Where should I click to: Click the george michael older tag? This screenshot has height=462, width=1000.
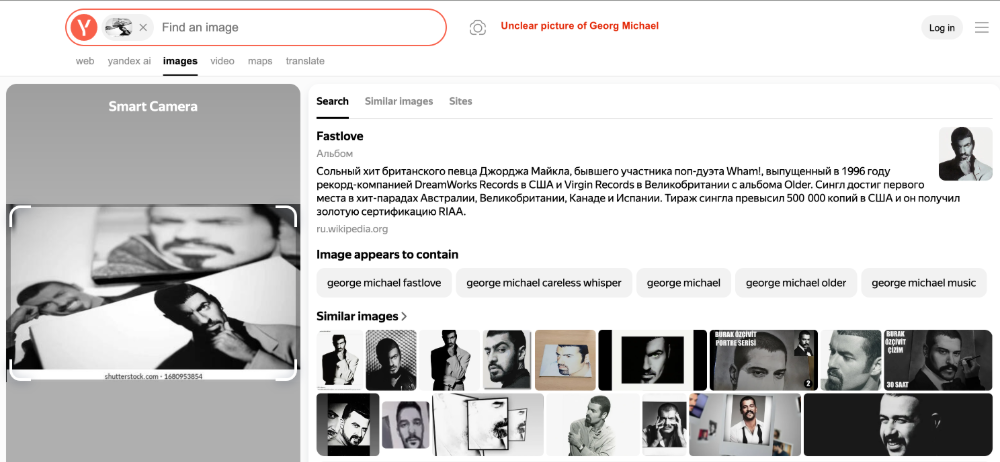[796, 283]
